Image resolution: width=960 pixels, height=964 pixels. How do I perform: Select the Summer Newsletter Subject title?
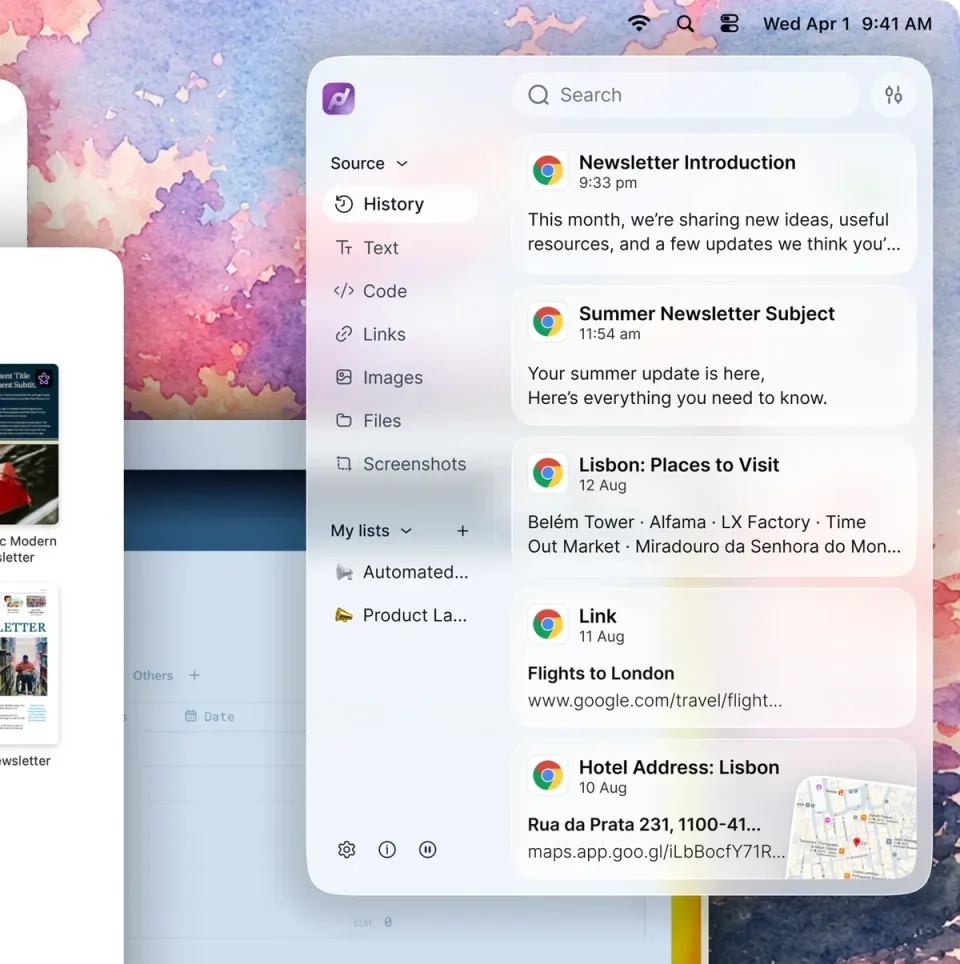707,314
